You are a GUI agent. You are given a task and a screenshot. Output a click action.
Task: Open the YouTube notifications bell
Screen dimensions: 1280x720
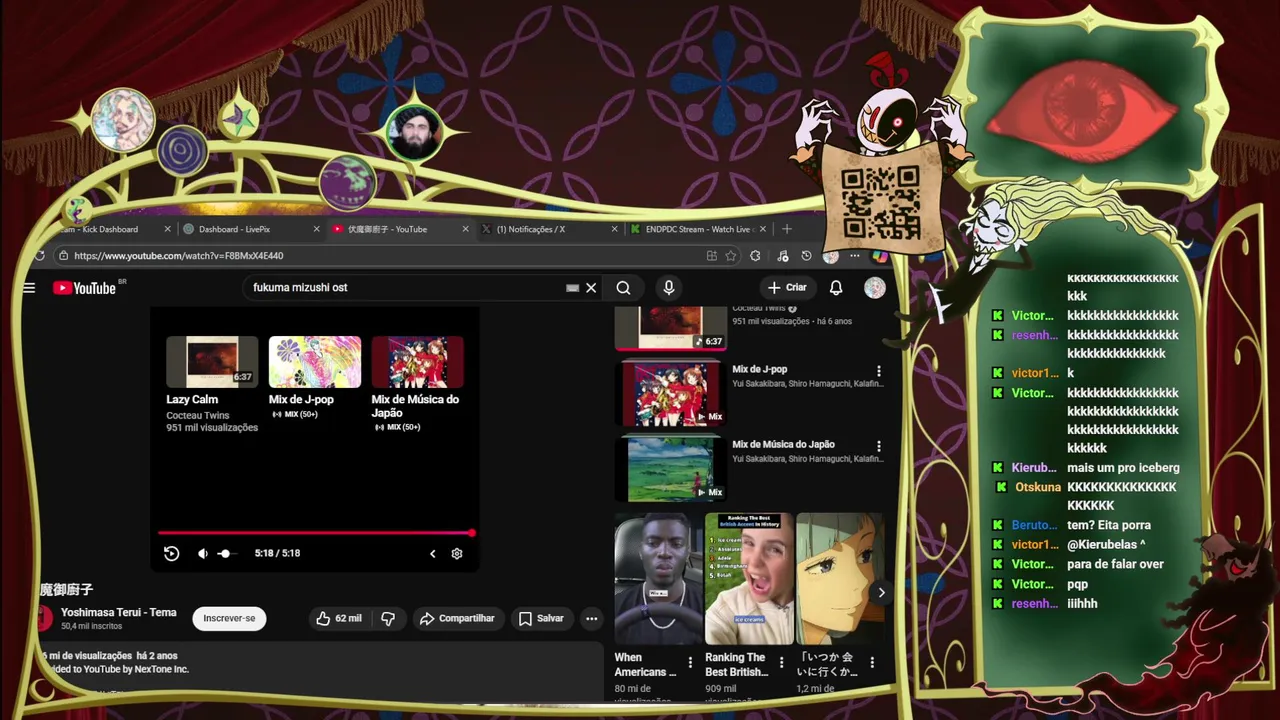tap(836, 288)
